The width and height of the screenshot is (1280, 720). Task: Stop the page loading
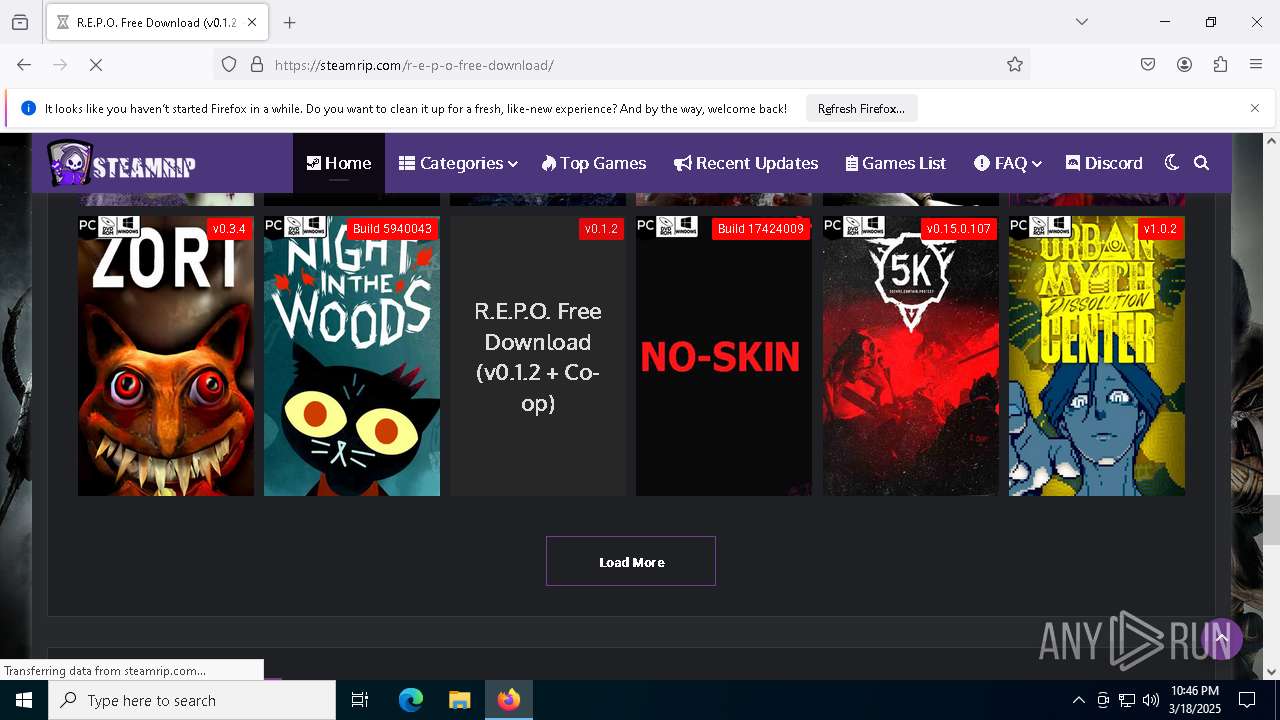pyautogui.click(x=96, y=64)
